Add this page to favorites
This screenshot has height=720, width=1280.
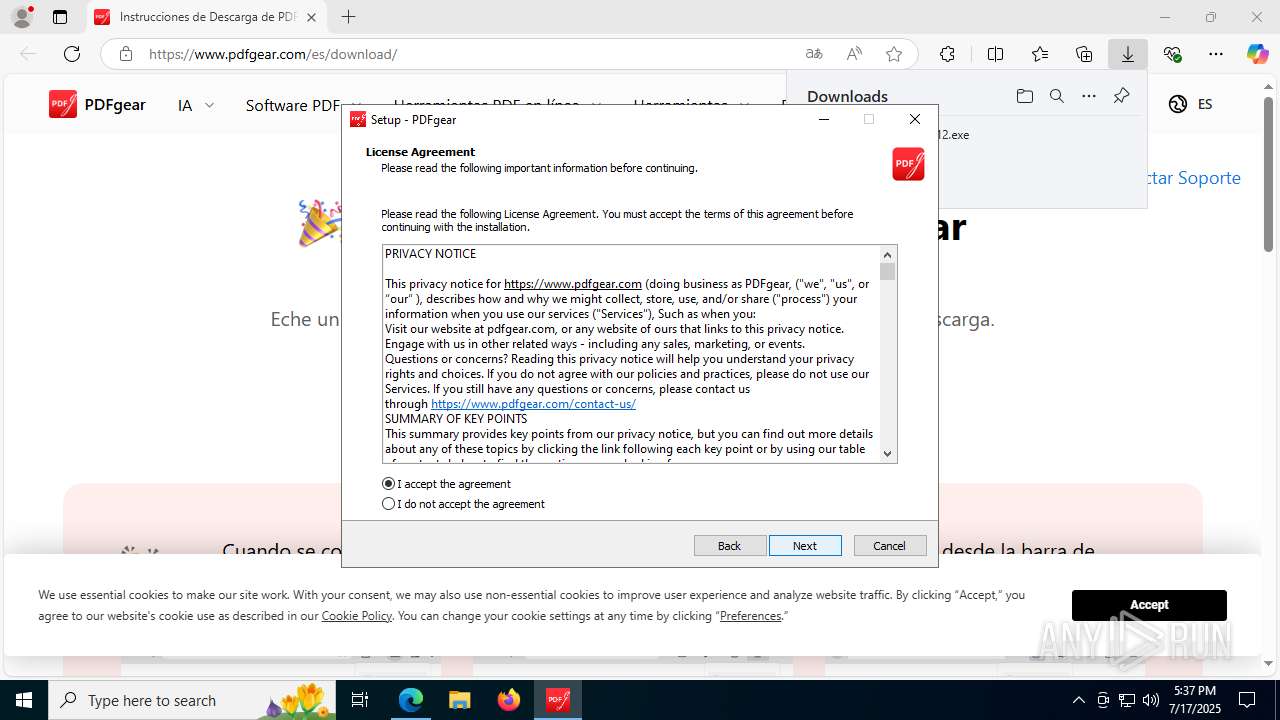pyautogui.click(x=894, y=54)
